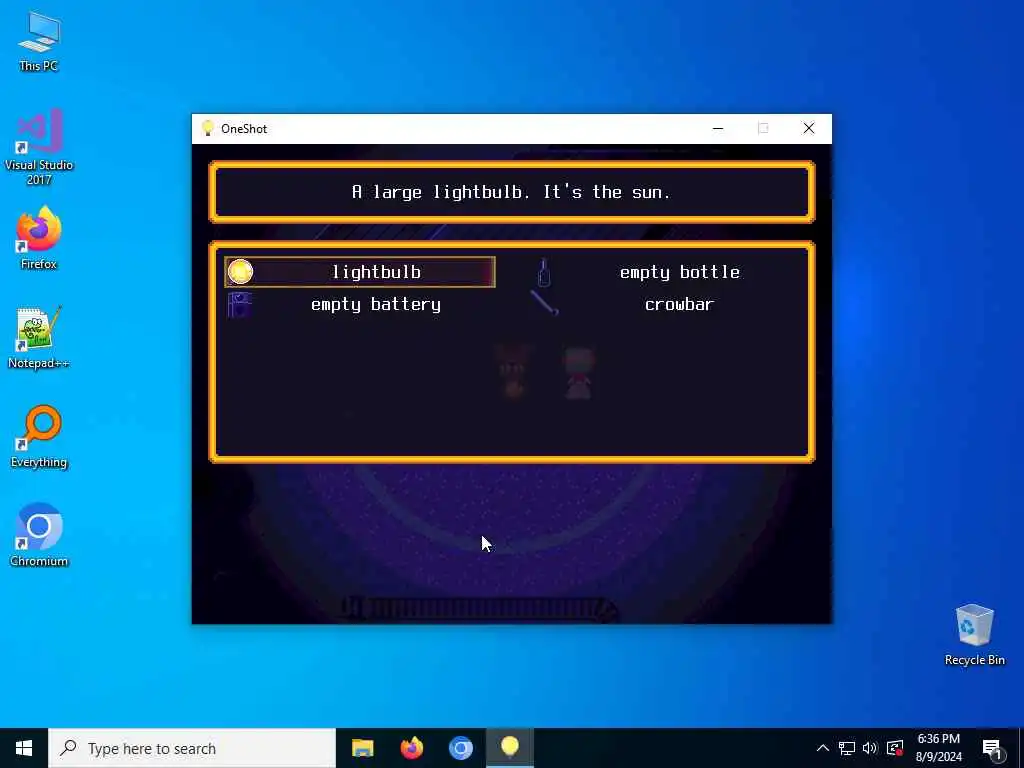Show hidden system tray icons
This screenshot has height=768, width=1024.
click(823, 748)
